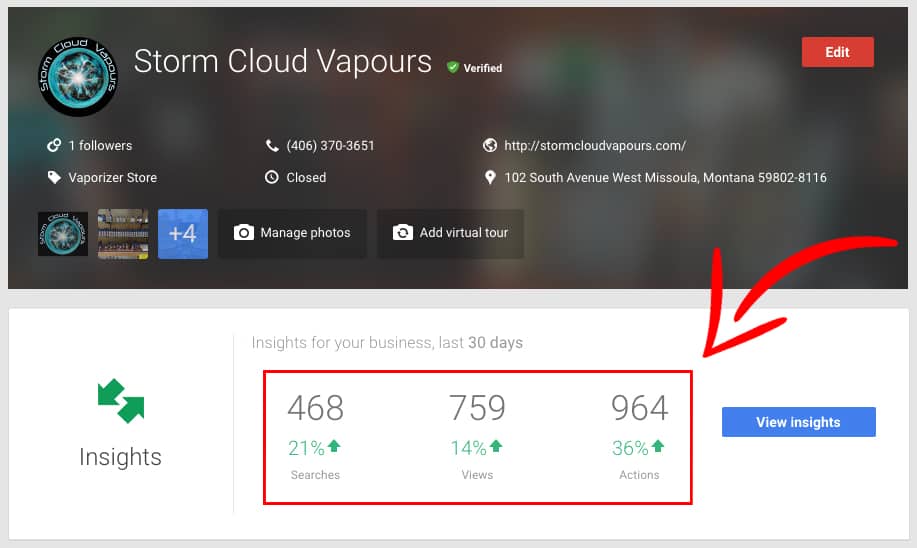This screenshot has height=548, width=917.
Task: Click the camera icon in Manage photos
Action: tap(244, 233)
